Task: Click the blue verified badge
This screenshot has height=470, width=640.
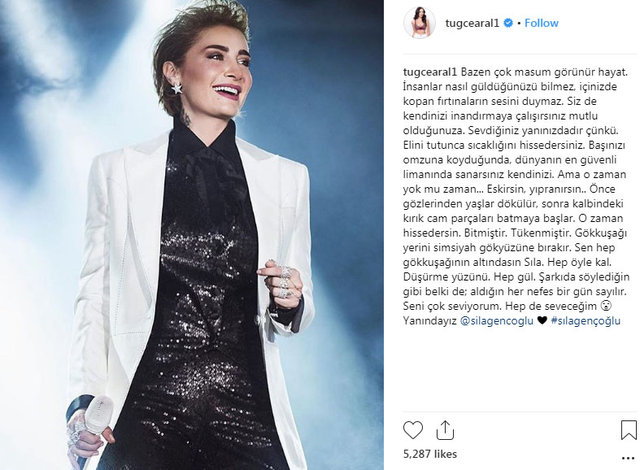Action: coord(508,23)
